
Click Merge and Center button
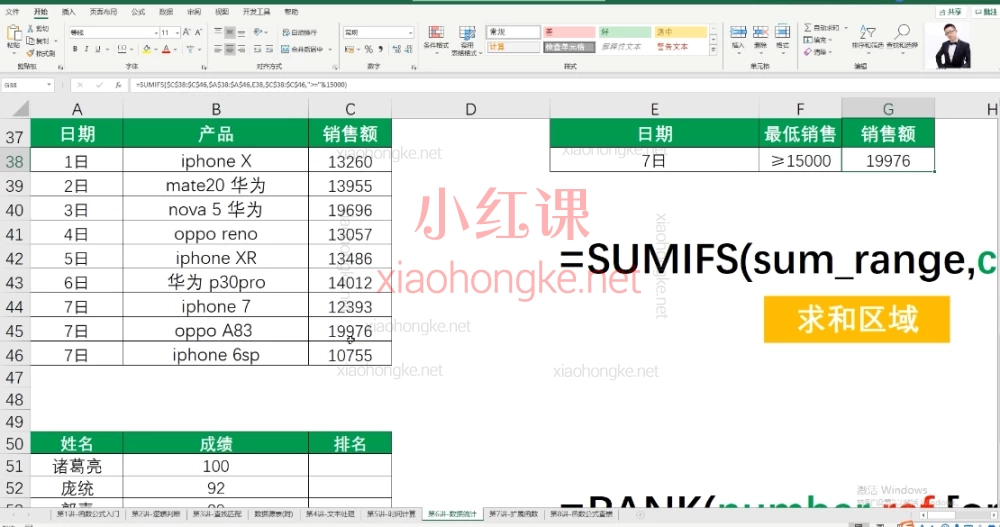pyautogui.click(x=302, y=49)
